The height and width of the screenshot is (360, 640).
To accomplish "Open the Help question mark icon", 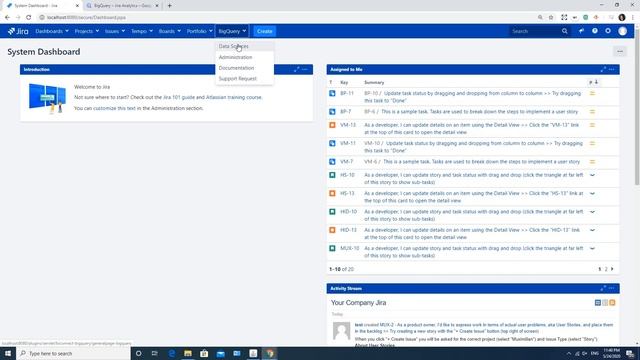I will [595, 31].
